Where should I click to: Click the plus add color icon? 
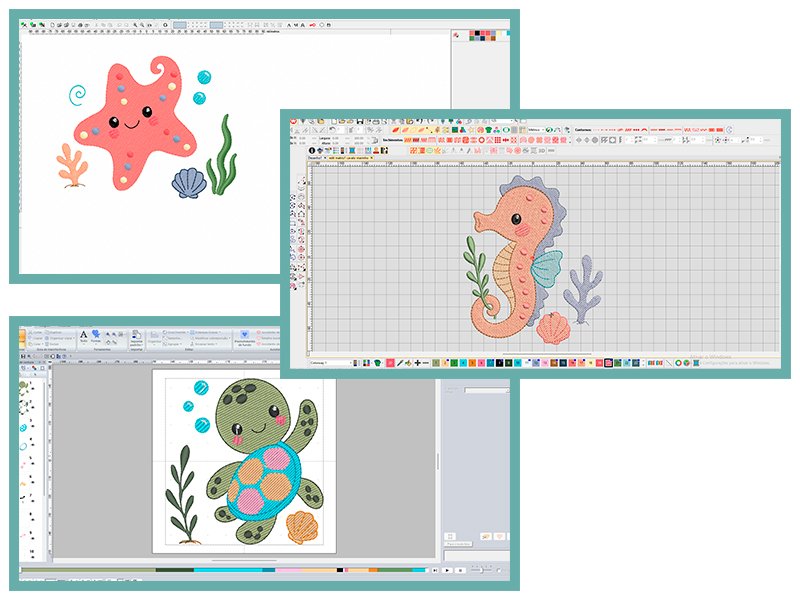pos(417,363)
